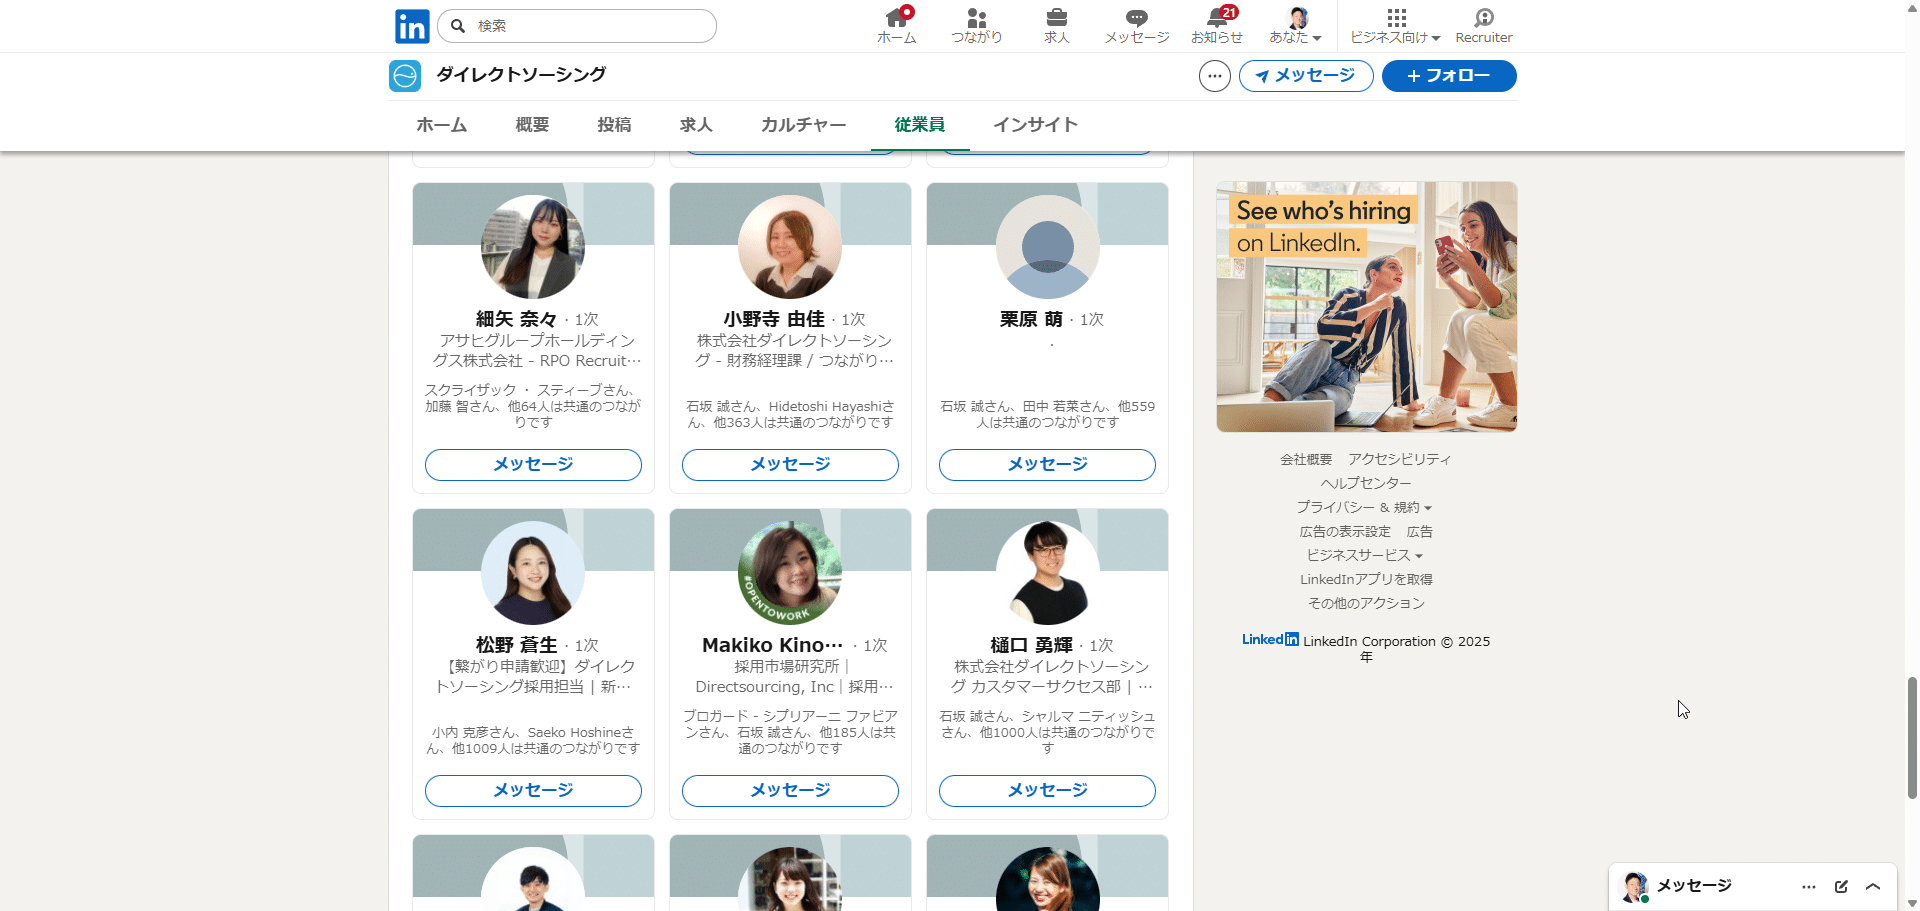Switch to the カルチャー tab
The height and width of the screenshot is (911, 1920).
pyautogui.click(x=804, y=125)
